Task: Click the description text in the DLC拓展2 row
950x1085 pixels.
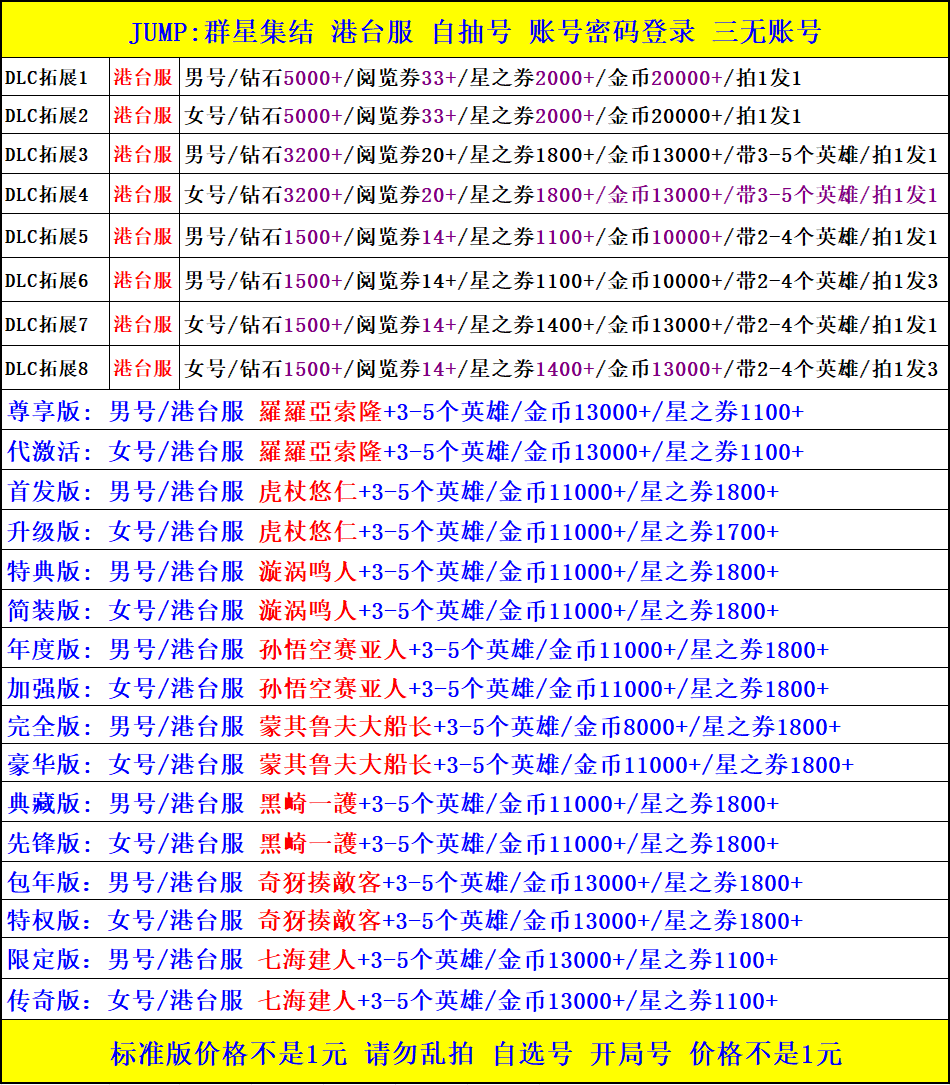Action: (493, 116)
